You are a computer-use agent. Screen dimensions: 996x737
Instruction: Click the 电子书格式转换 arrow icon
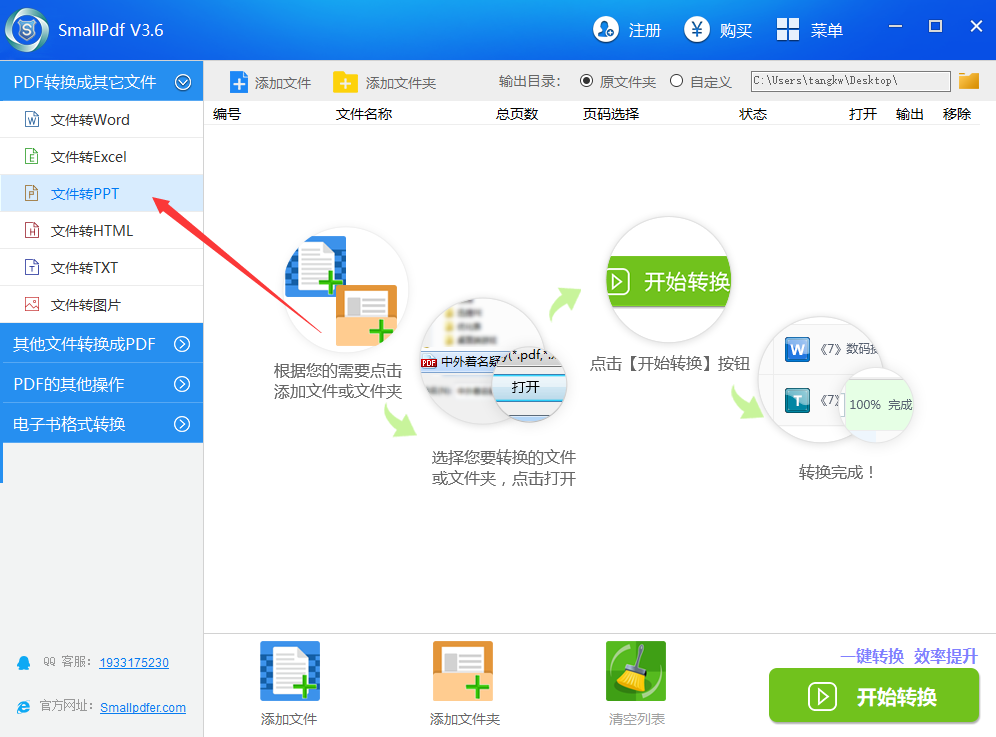click(182, 424)
